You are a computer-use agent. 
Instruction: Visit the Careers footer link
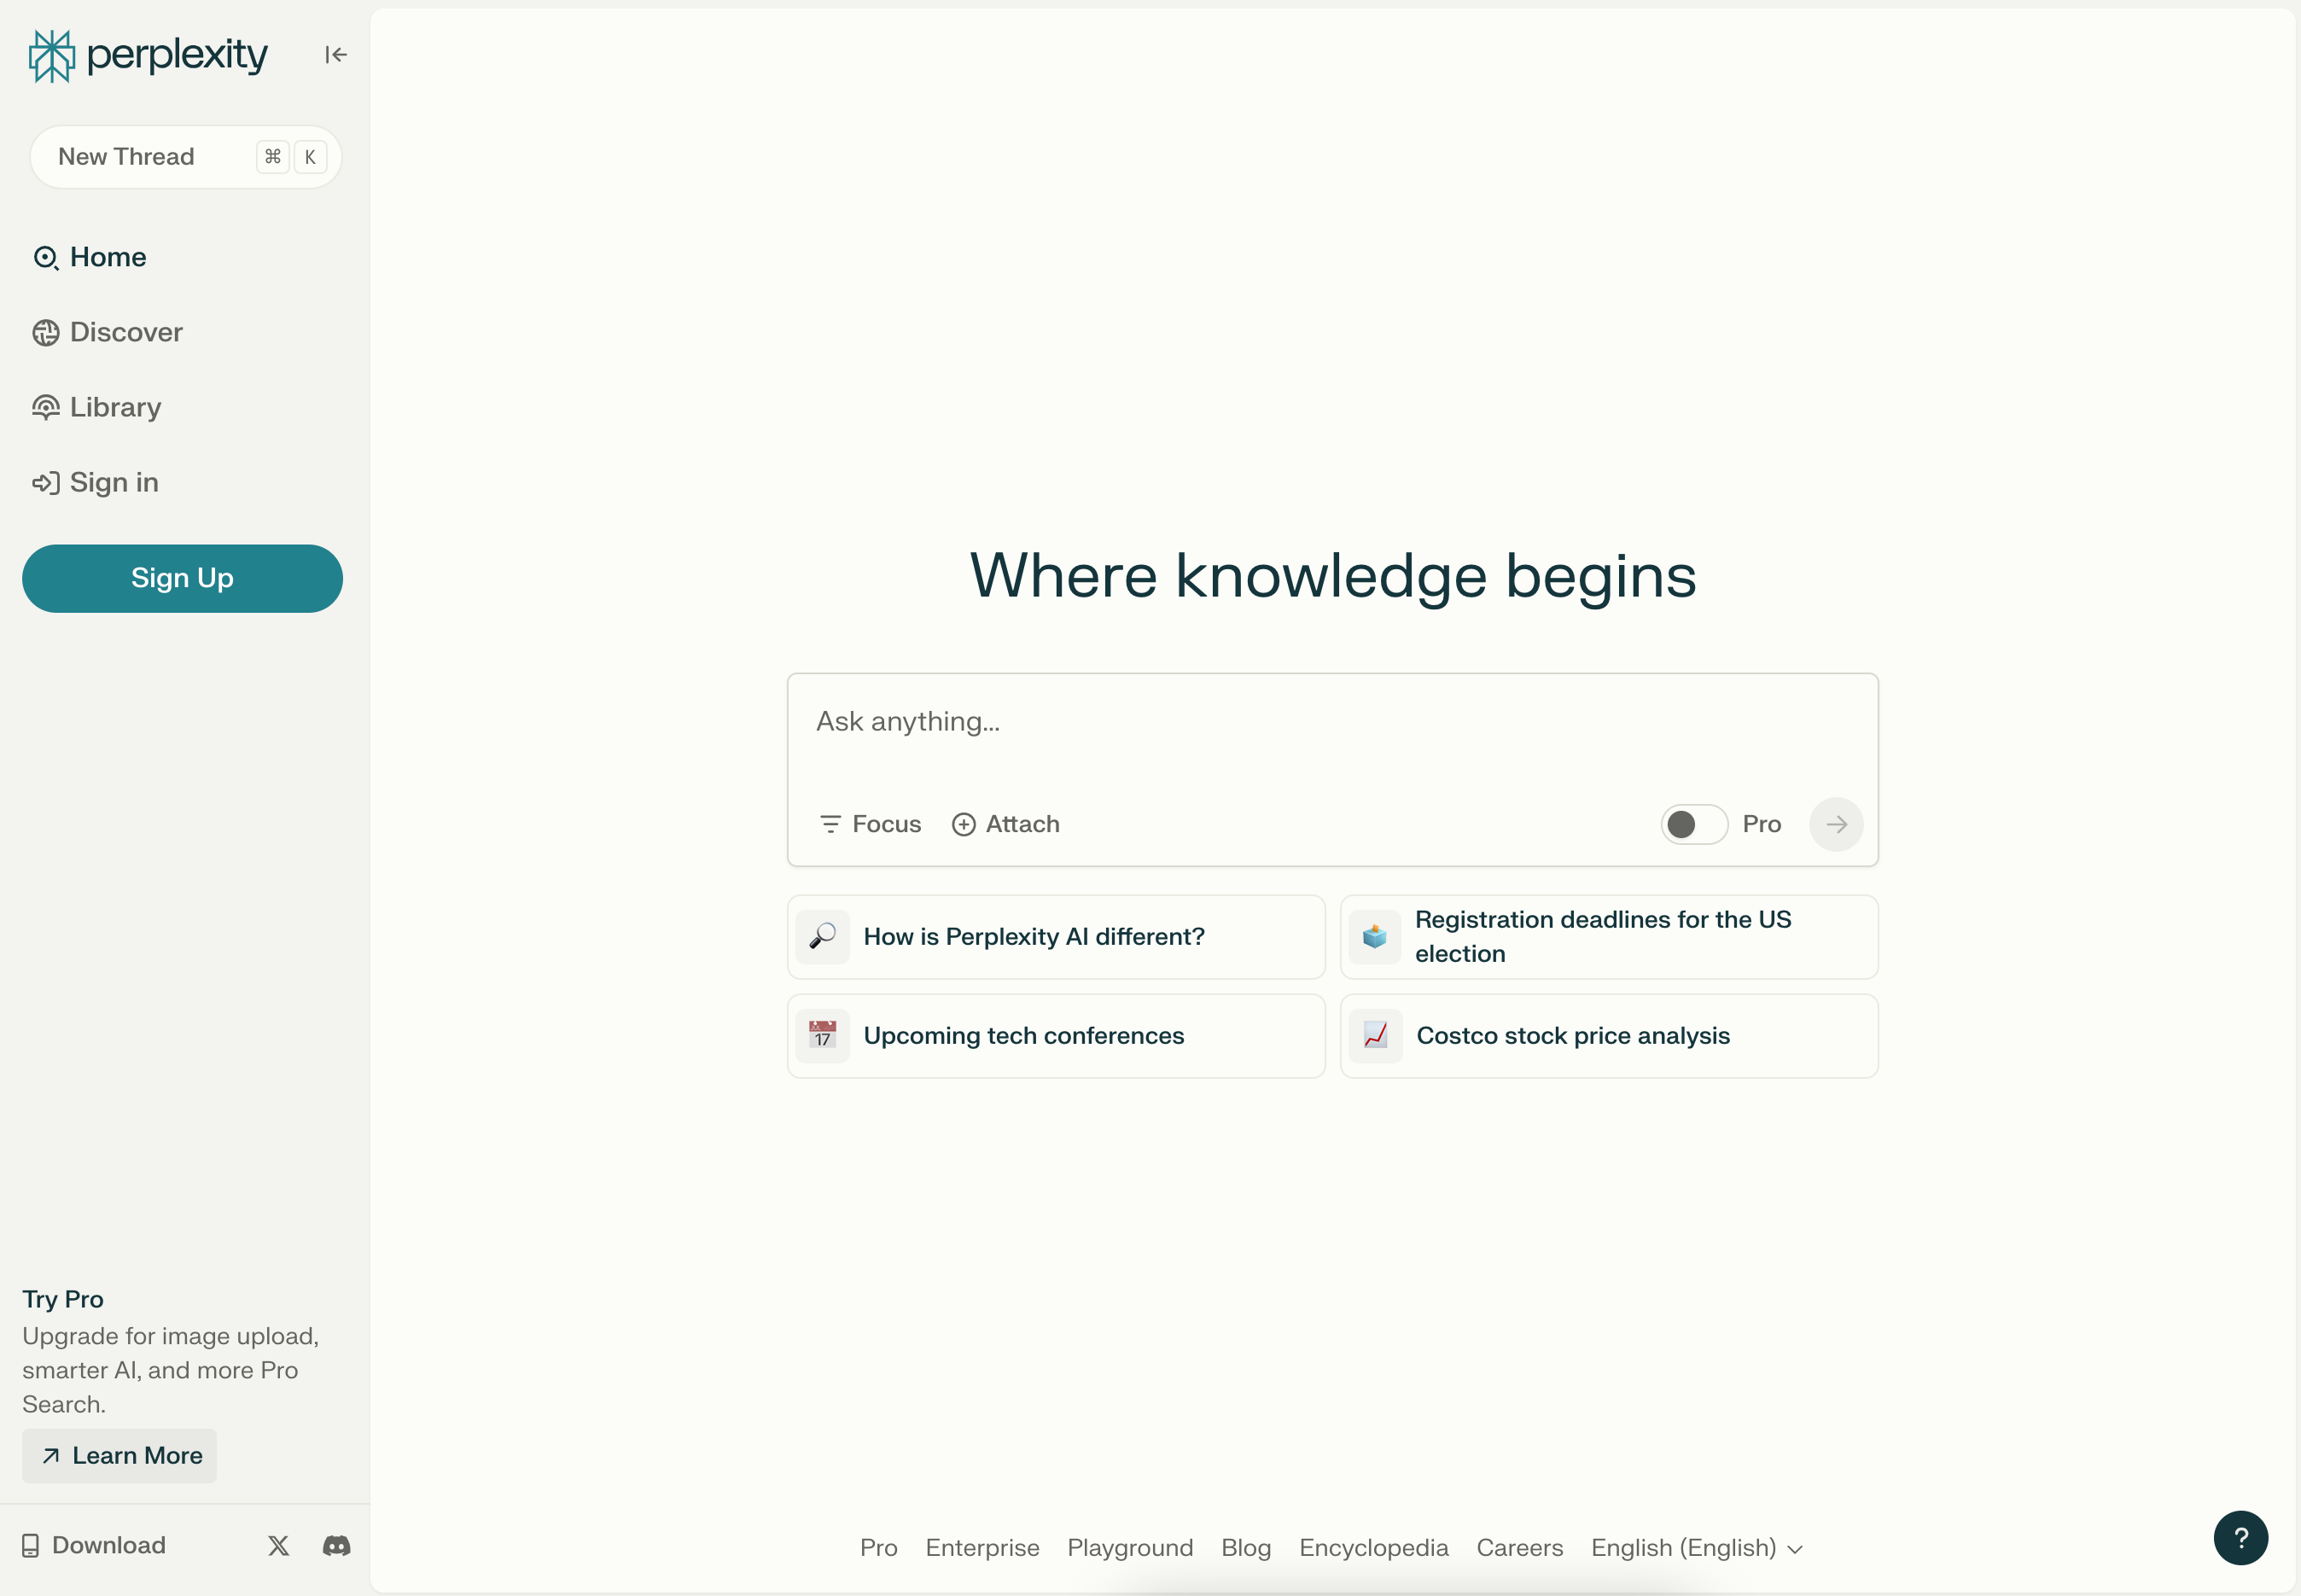pos(1520,1548)
